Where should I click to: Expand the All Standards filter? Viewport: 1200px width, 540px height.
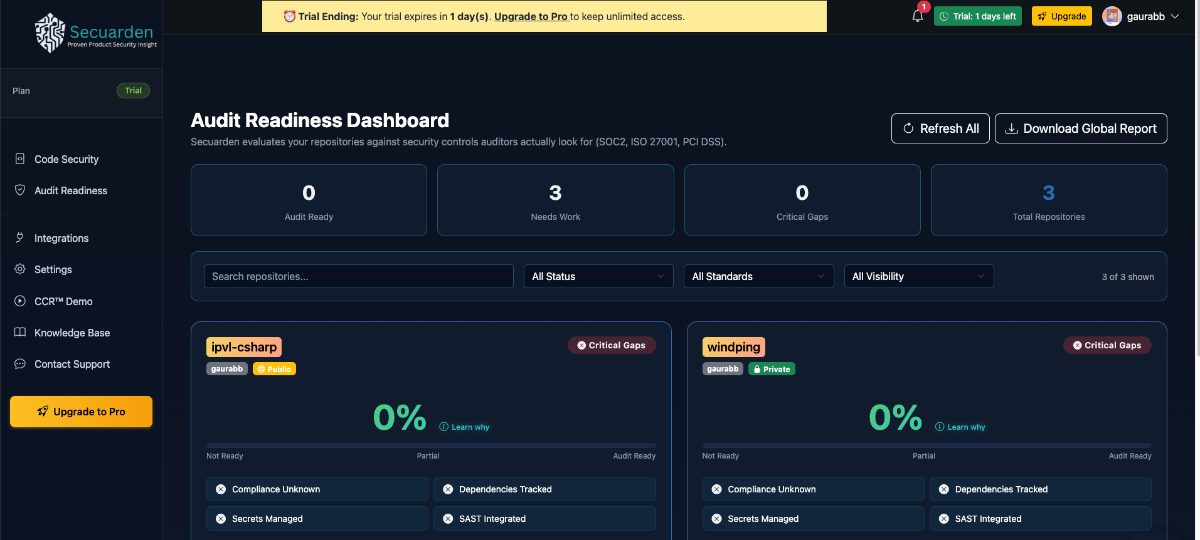tap(758, 276)
